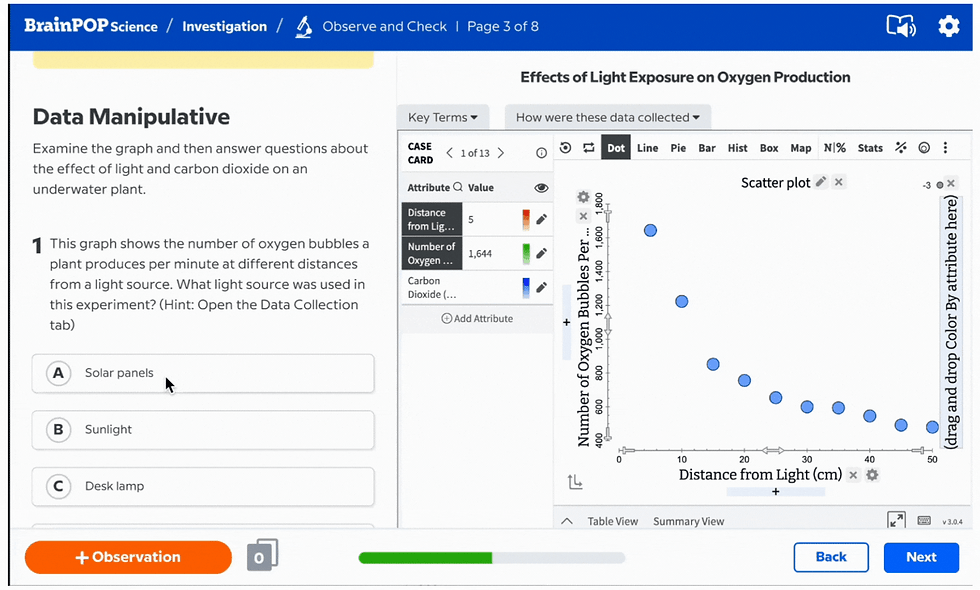Click the Back button
The image size is (980, 590).
click(x=831, y=557)
